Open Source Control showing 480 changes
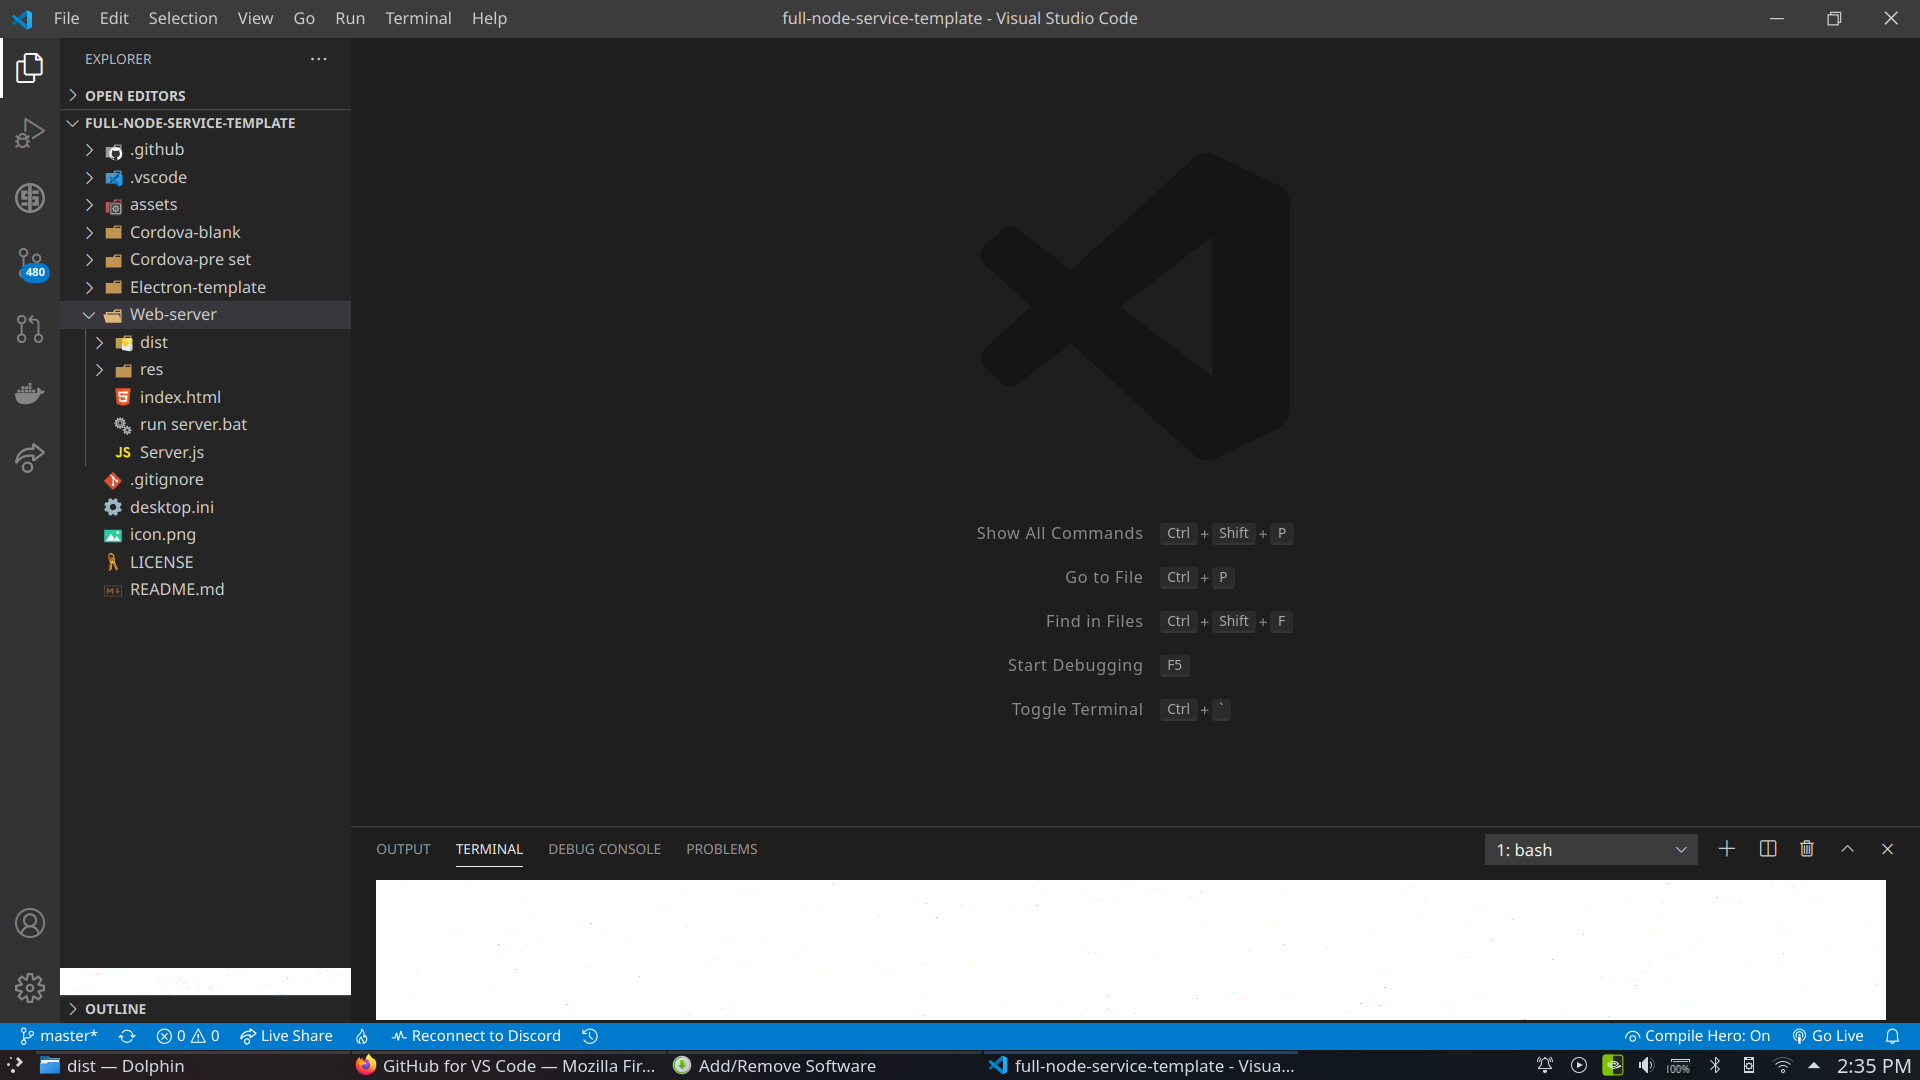 tap(30, 263)
